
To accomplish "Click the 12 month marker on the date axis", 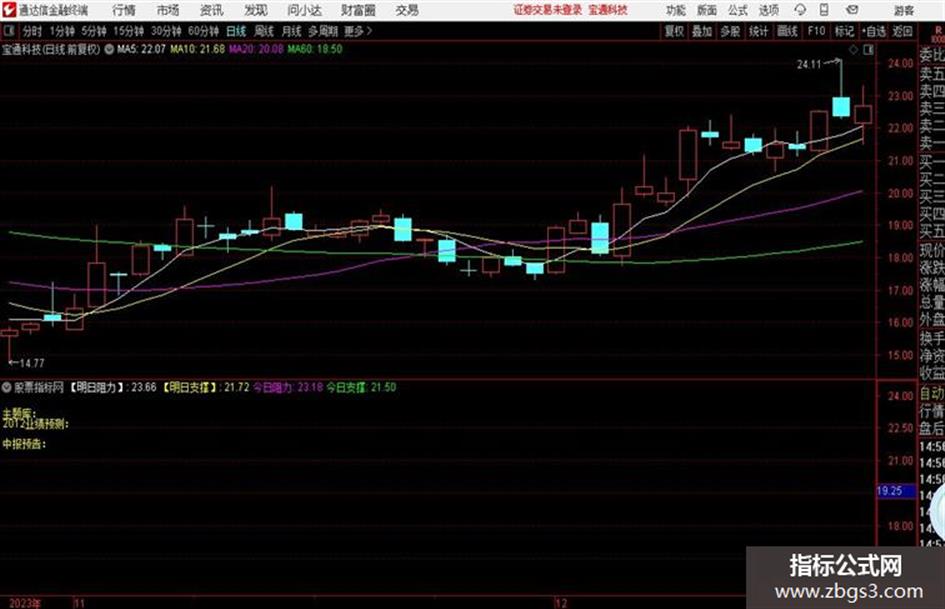I will [x=561, y=603].
